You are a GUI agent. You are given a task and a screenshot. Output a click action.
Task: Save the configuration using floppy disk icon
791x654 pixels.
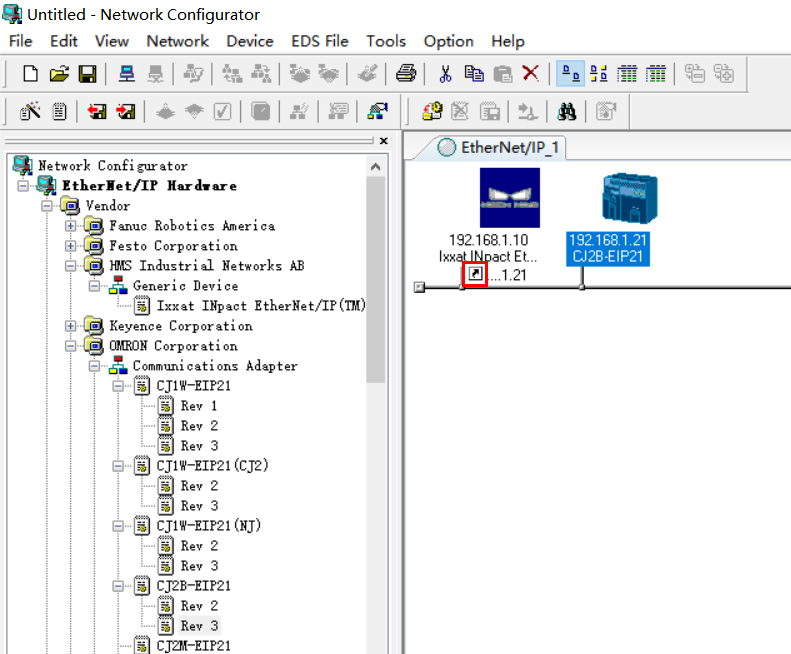(x=87, y=73)
